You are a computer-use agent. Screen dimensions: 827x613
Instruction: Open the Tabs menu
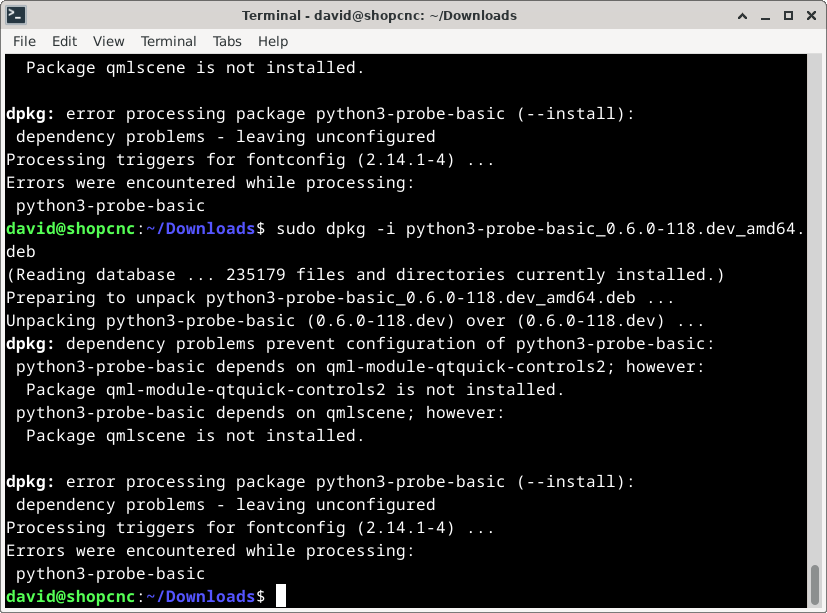coord(227,41)
